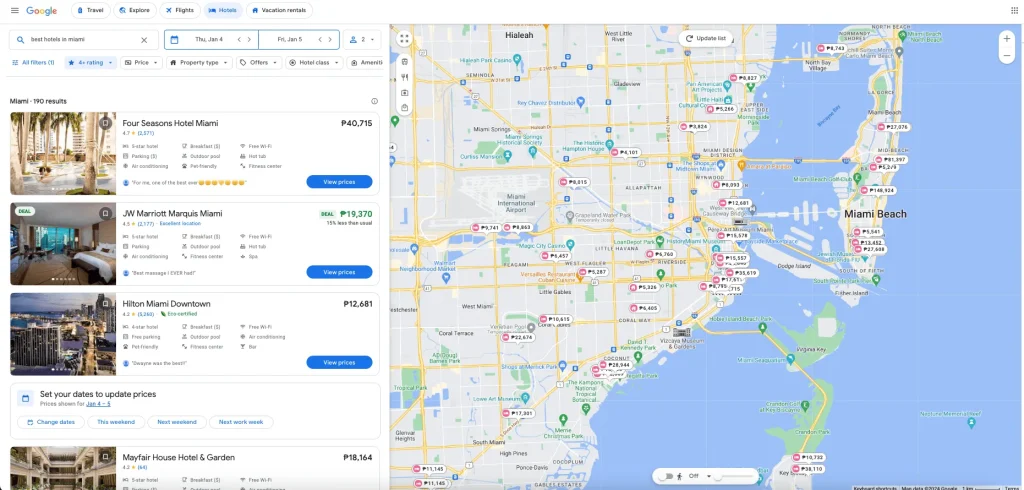The image size is (1024, 490).
Task: Open the check-in calendar icon
Action: point(174,40)
